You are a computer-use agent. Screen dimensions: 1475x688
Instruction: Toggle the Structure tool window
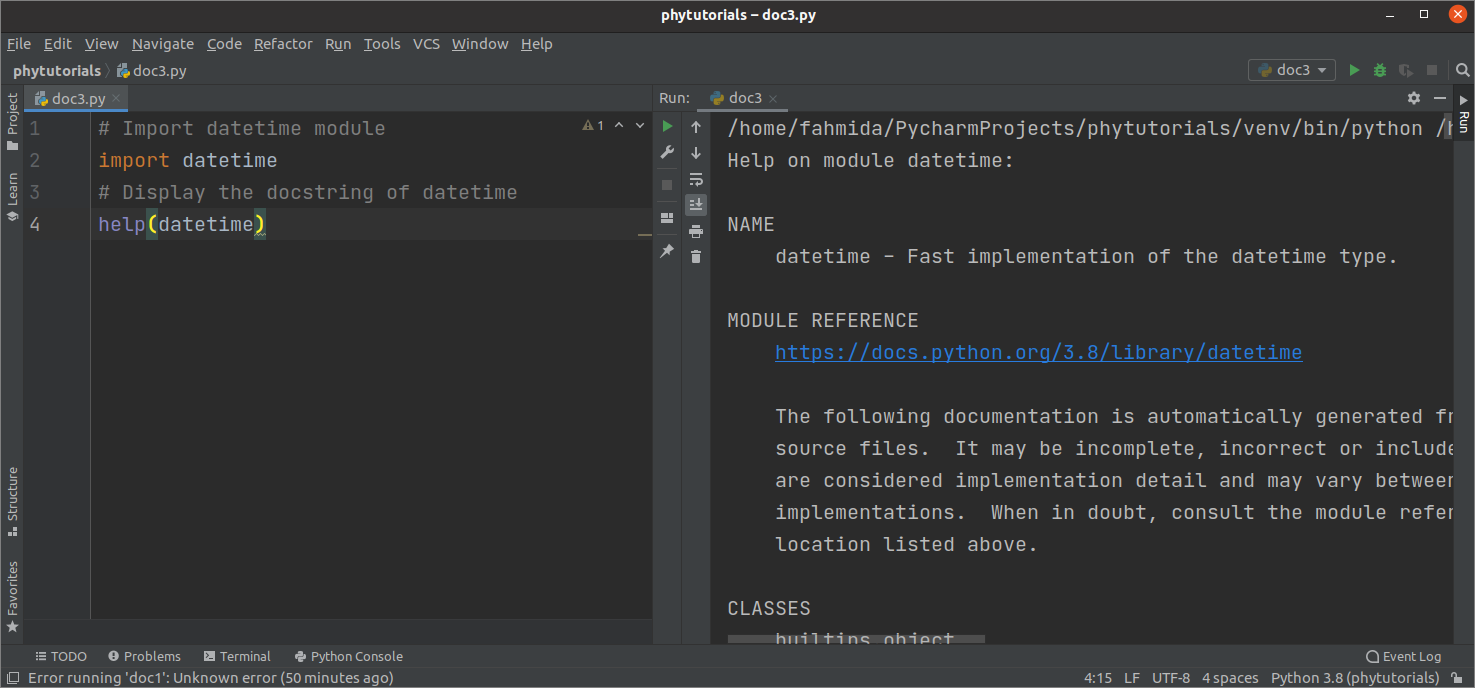(12, 500)
